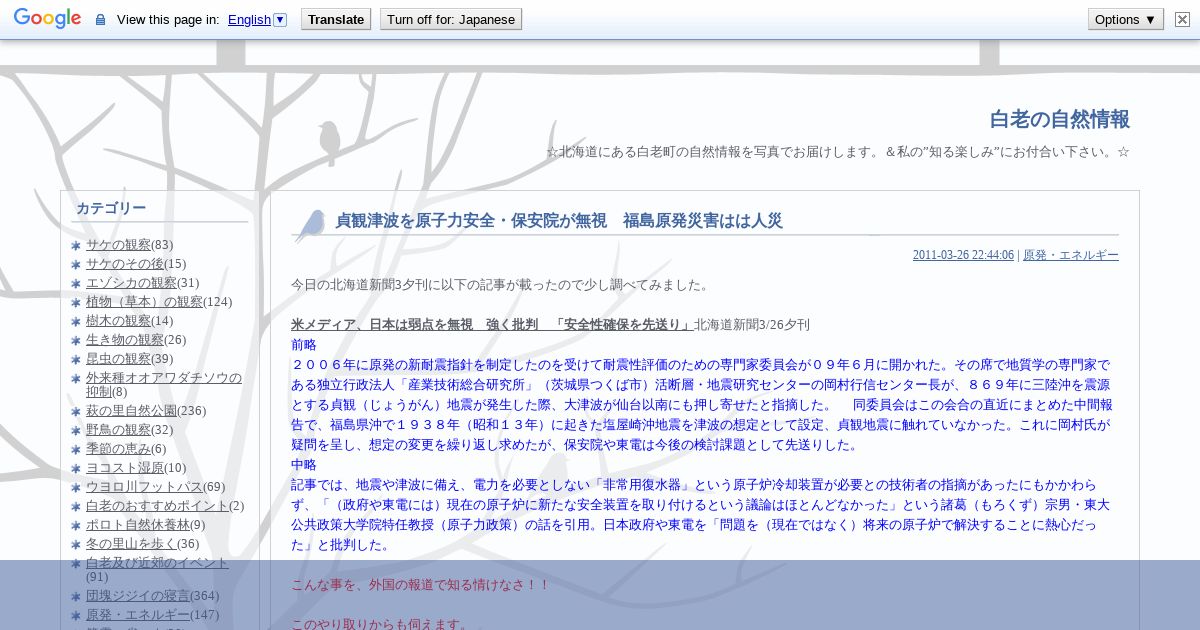Open エゾシカの観察 category

click(131, 283)
